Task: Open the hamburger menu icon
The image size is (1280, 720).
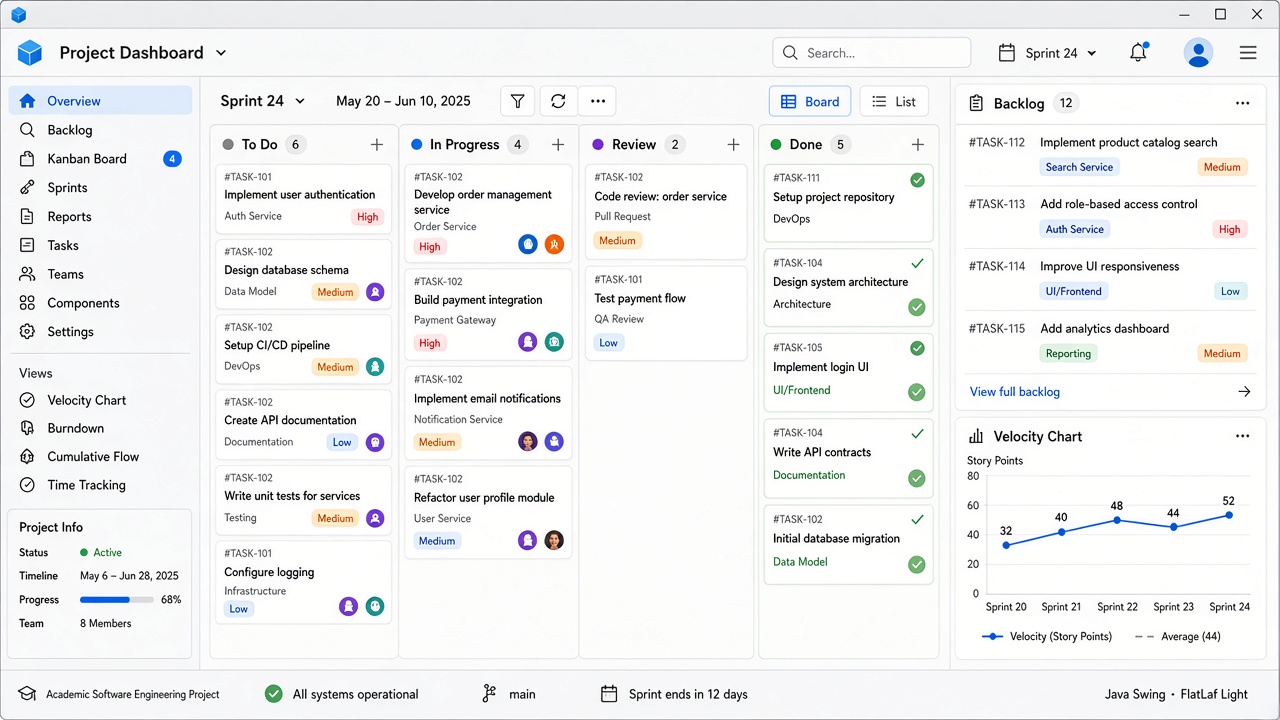Action: (x=1248, y=53)
